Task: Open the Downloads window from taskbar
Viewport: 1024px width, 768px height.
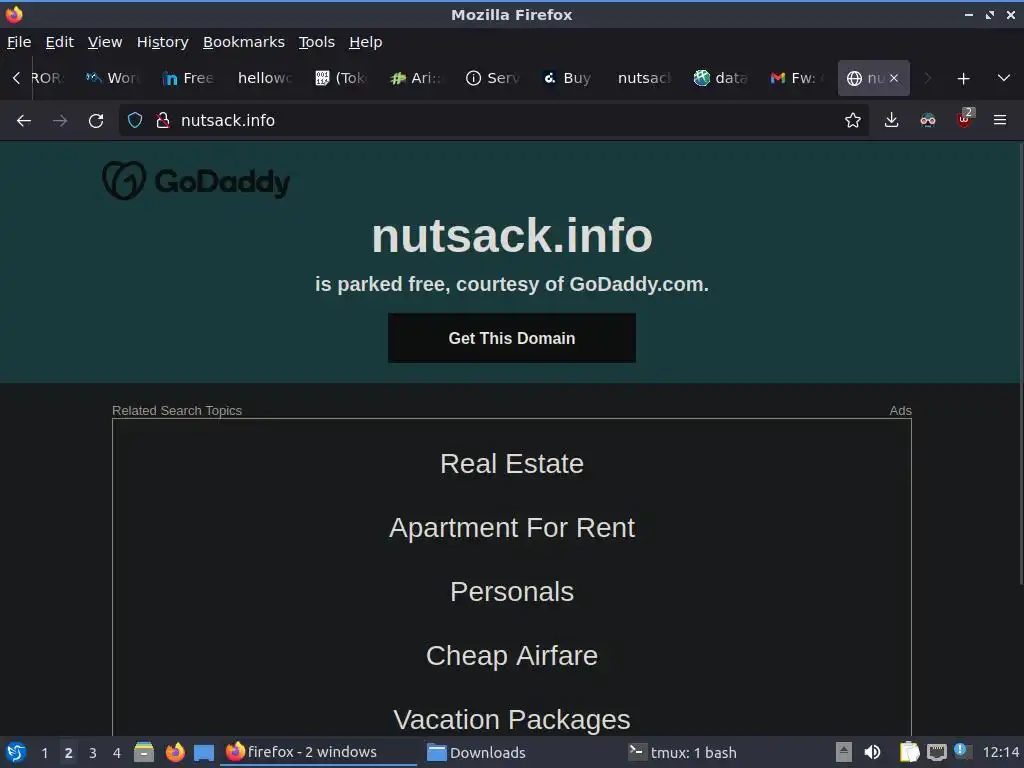Action: click(520, 752)
